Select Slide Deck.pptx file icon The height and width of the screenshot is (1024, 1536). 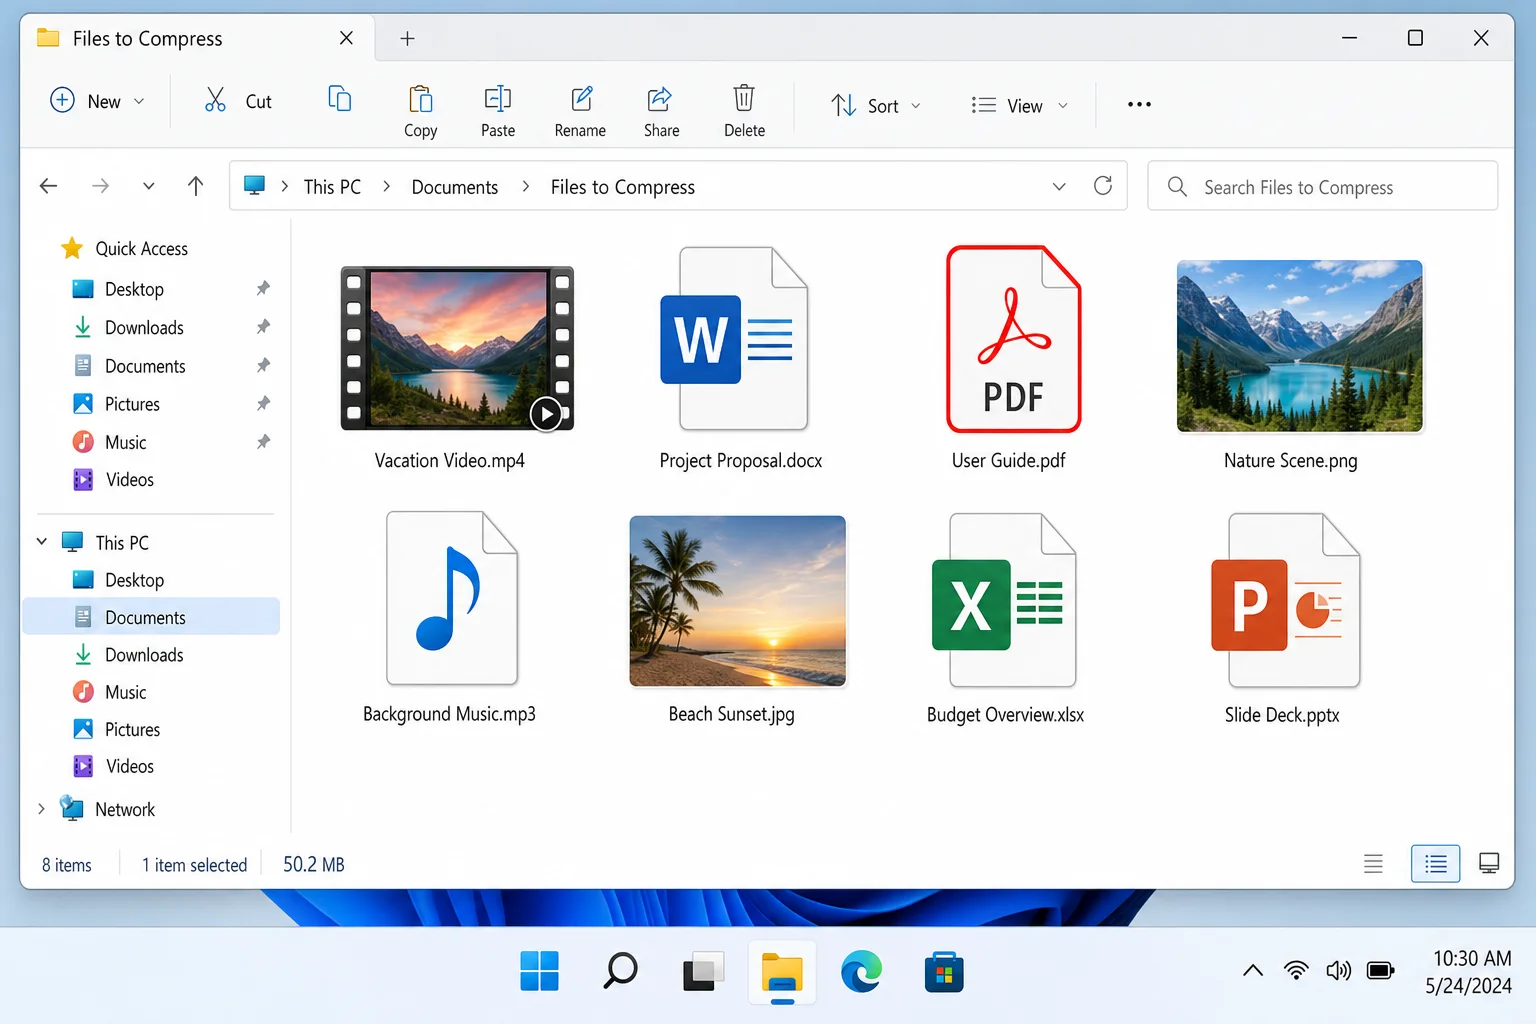[x=1285, y=600]
